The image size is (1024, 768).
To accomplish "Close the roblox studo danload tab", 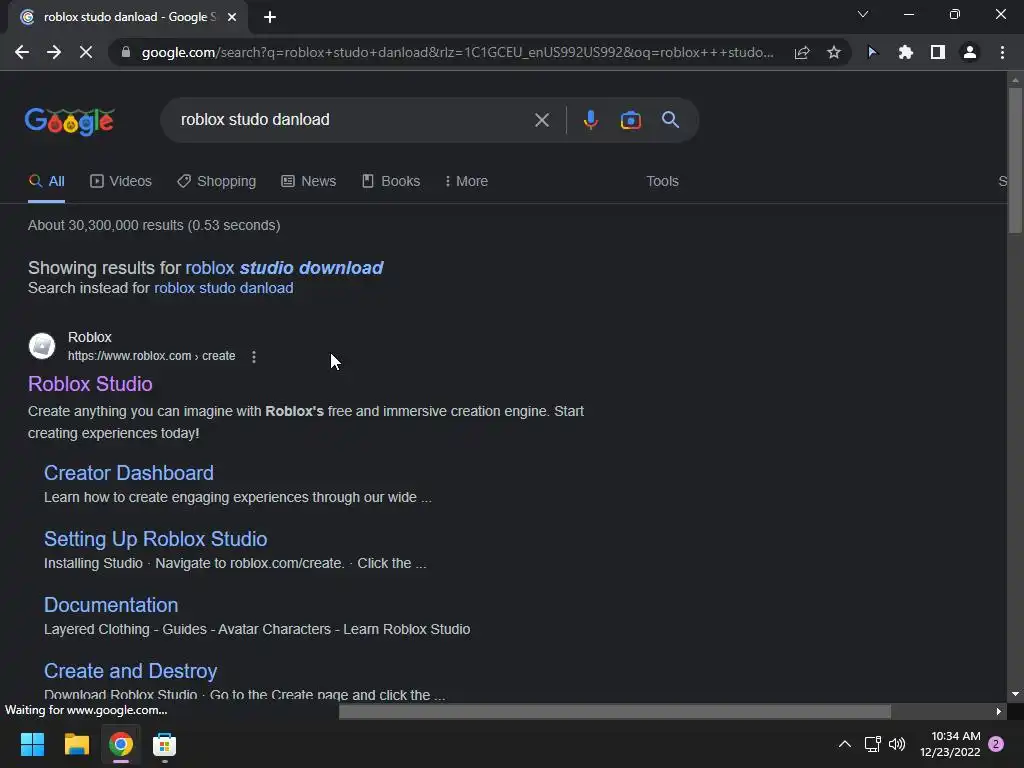I will click(232, 17).
